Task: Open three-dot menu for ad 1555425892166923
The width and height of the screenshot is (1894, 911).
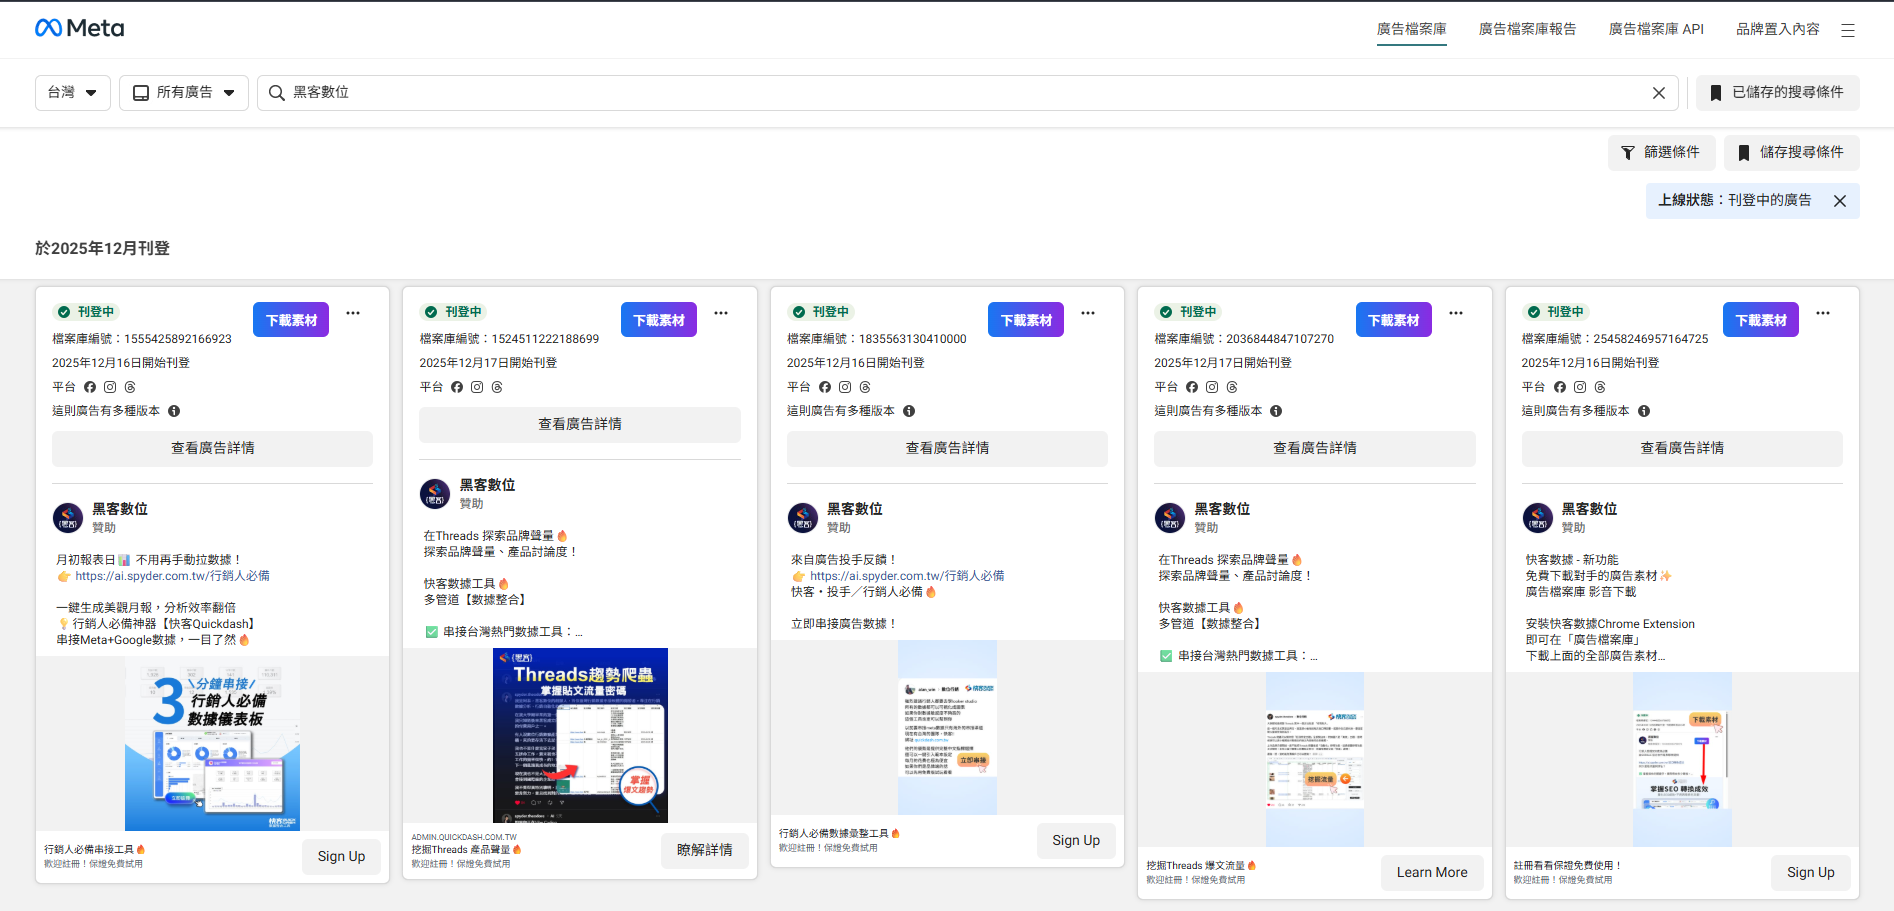Action: [353, 313]
